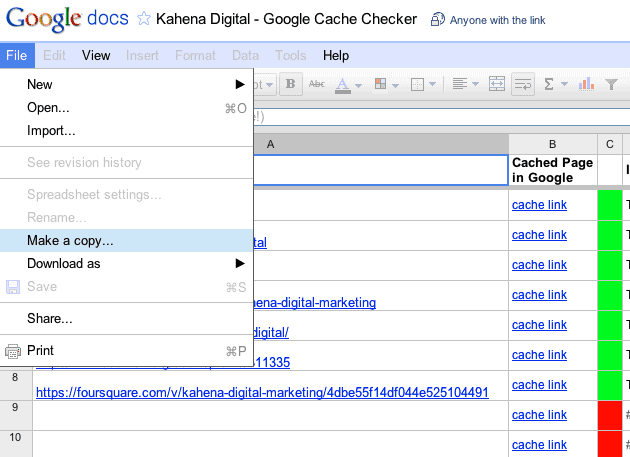Click the File menu
Viewport: 630px width, 457px height.
pos(17,55)
